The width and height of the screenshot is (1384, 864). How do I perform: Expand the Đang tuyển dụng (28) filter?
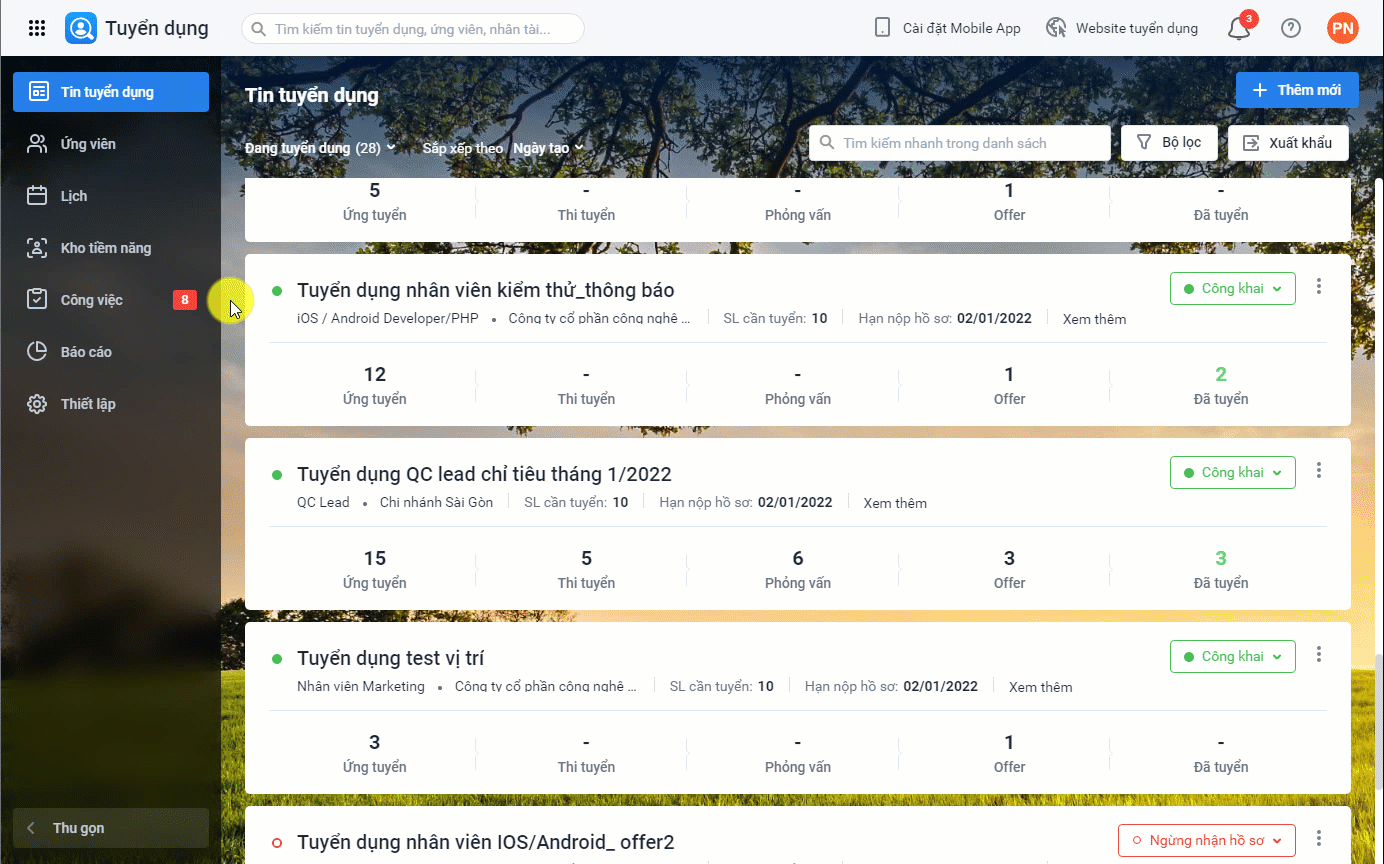[320, 148]
